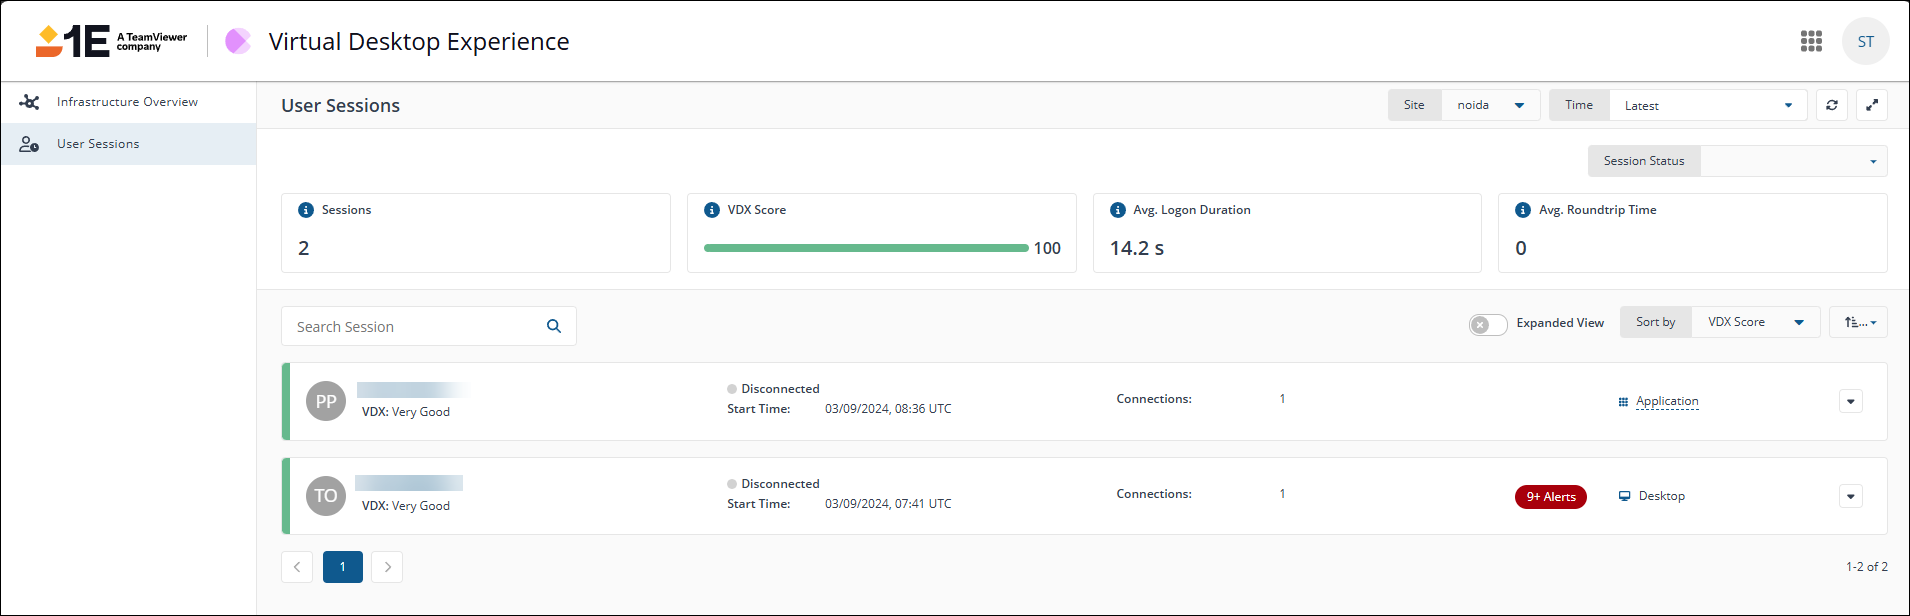Click the Application link
This screenshot has width=1910, height=616.
point(1666,401)
